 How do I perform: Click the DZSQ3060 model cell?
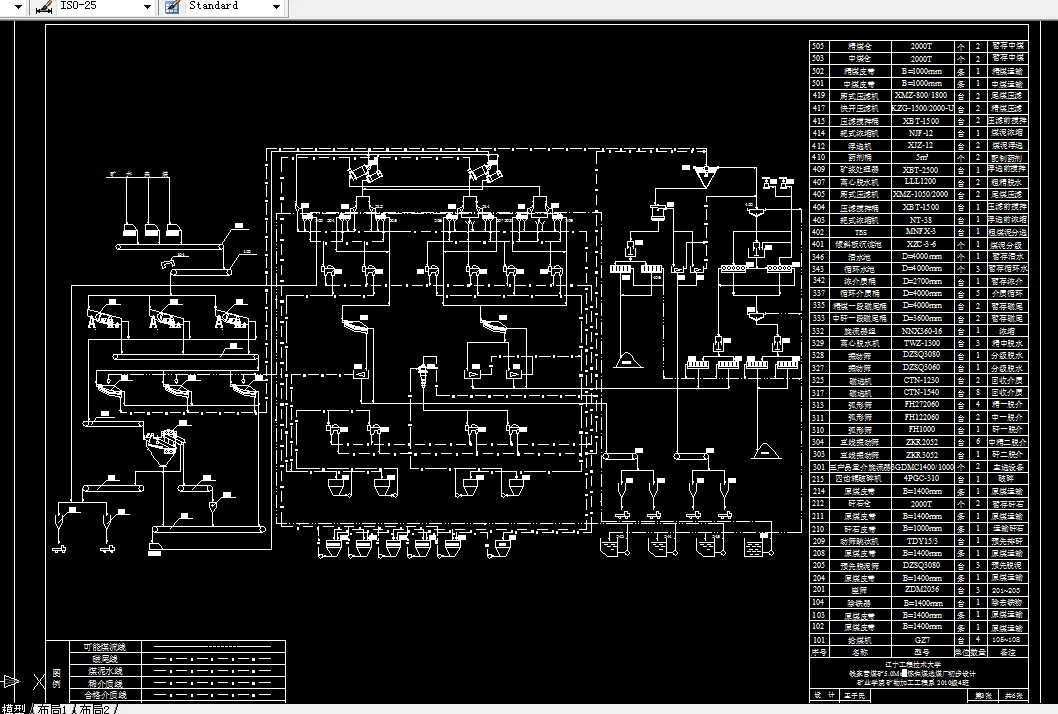click(922, 368)
